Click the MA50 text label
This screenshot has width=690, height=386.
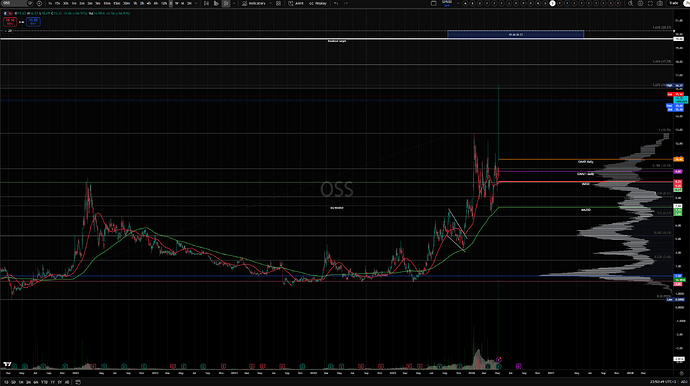tap(586, 184)
